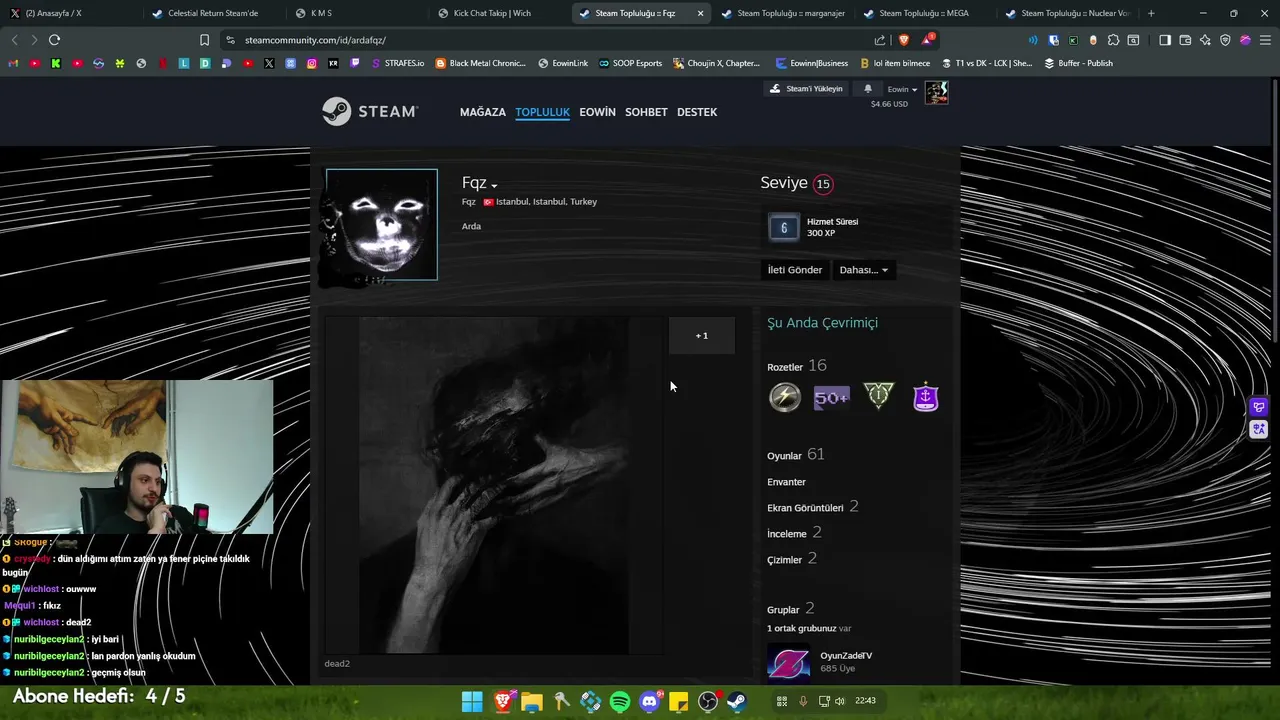The height and width of the screenshot is (720, 1280).
Task: Open the Black Metal Chronic... bookmark
Action: coord(480,63)
